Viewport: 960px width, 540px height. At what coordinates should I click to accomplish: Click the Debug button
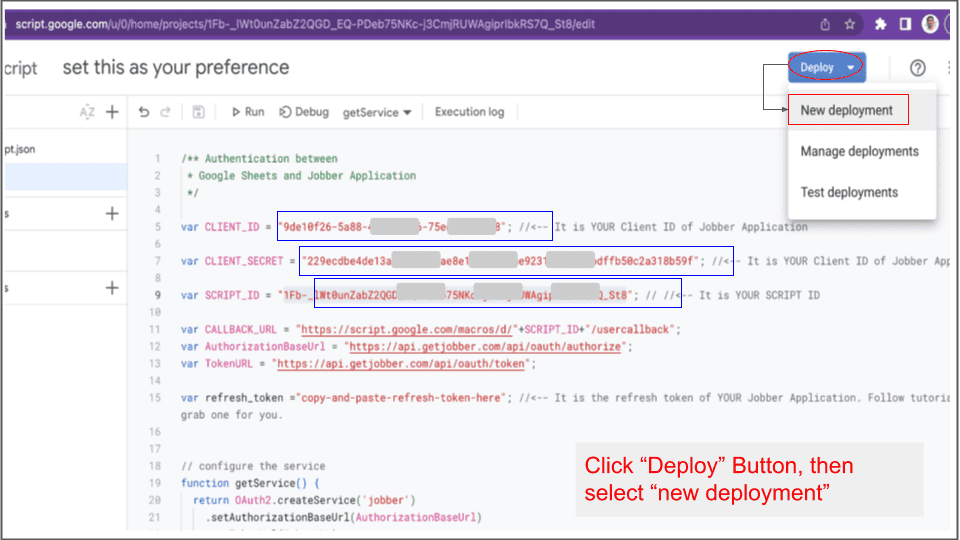click(304, 112)
